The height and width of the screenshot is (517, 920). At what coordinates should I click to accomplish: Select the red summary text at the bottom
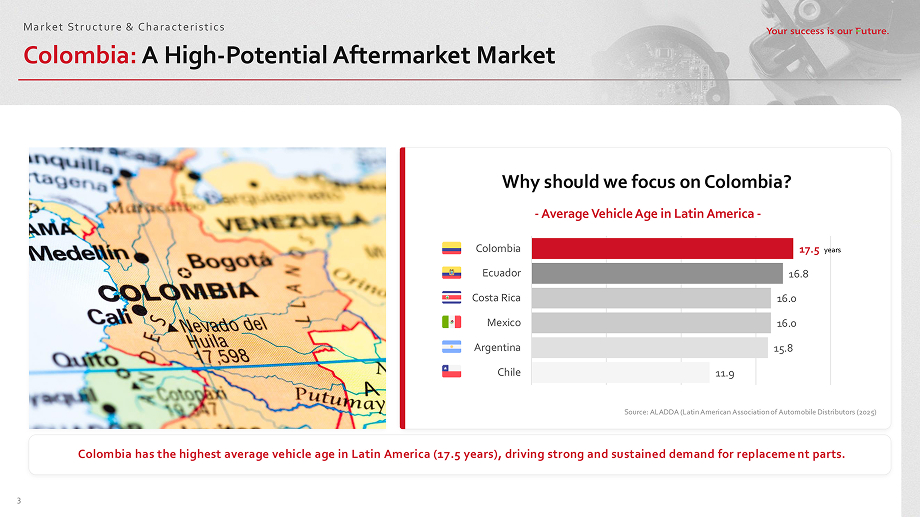(x=461, y=455)
